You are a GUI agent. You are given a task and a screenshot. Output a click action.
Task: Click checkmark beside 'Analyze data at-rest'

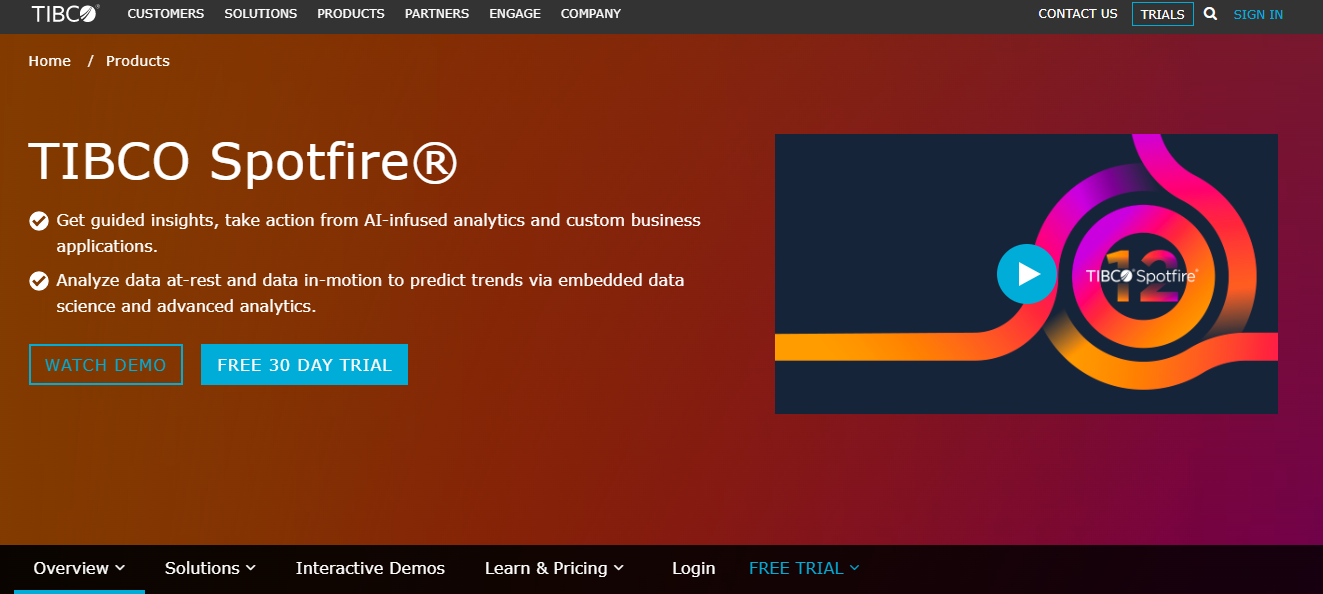39,280
